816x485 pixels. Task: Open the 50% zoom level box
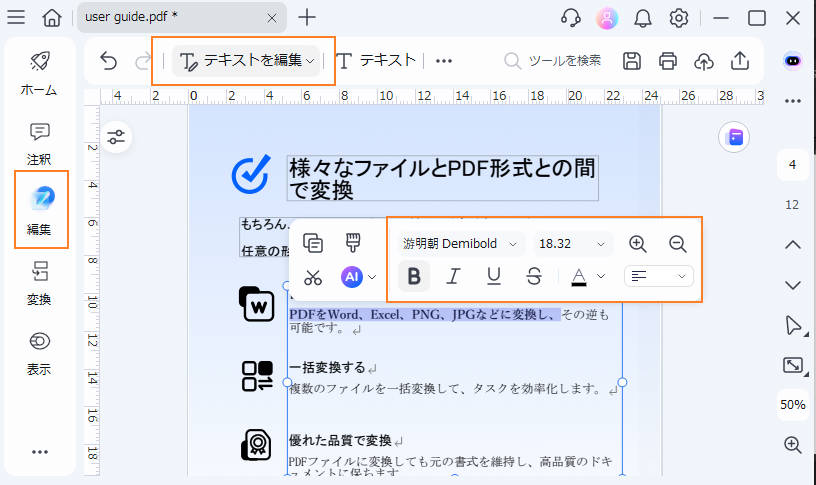792,405
